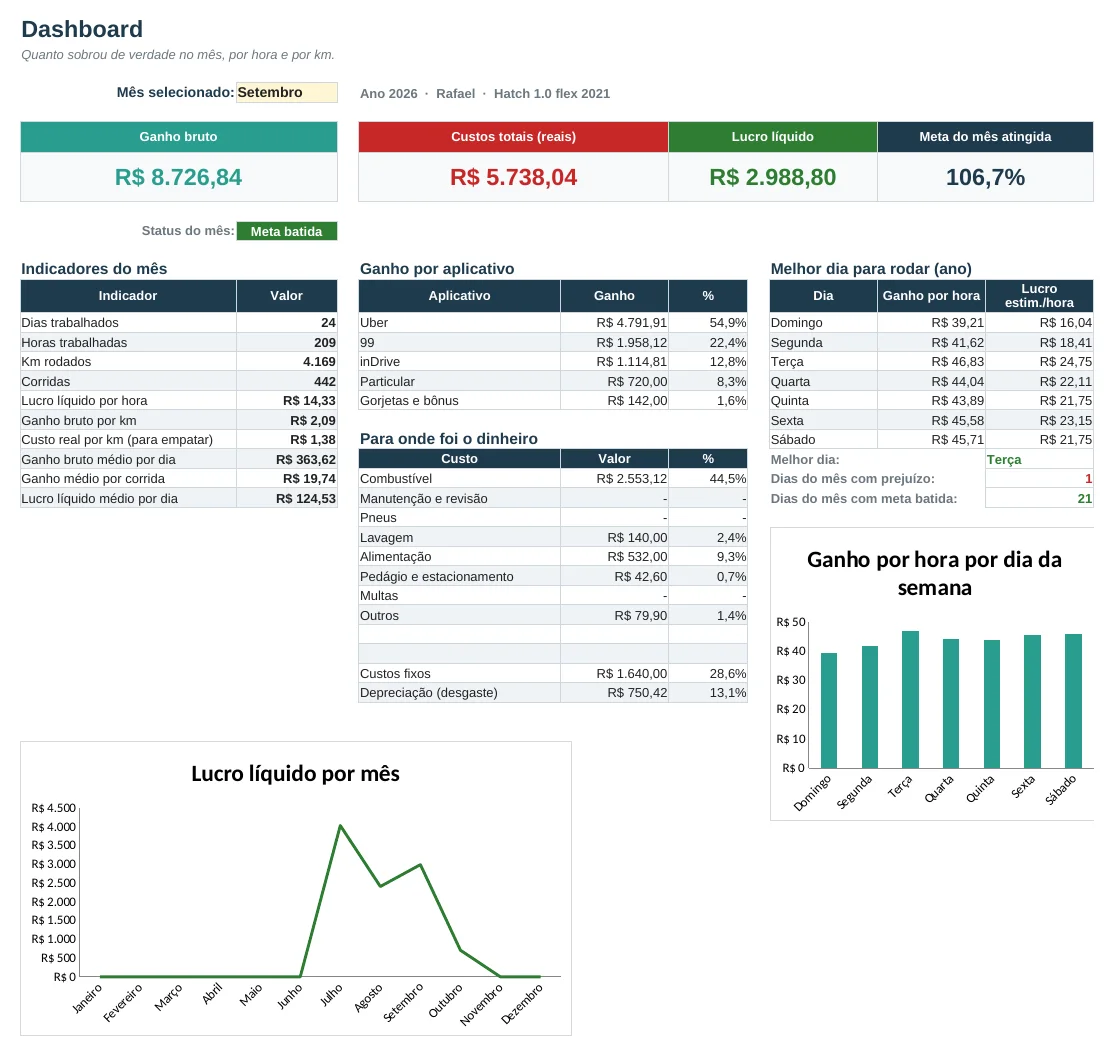This screenshot has height=1056, width=1114.
Task: Select the Lavagem value R$ 140,00
Action: pos(615,538)
